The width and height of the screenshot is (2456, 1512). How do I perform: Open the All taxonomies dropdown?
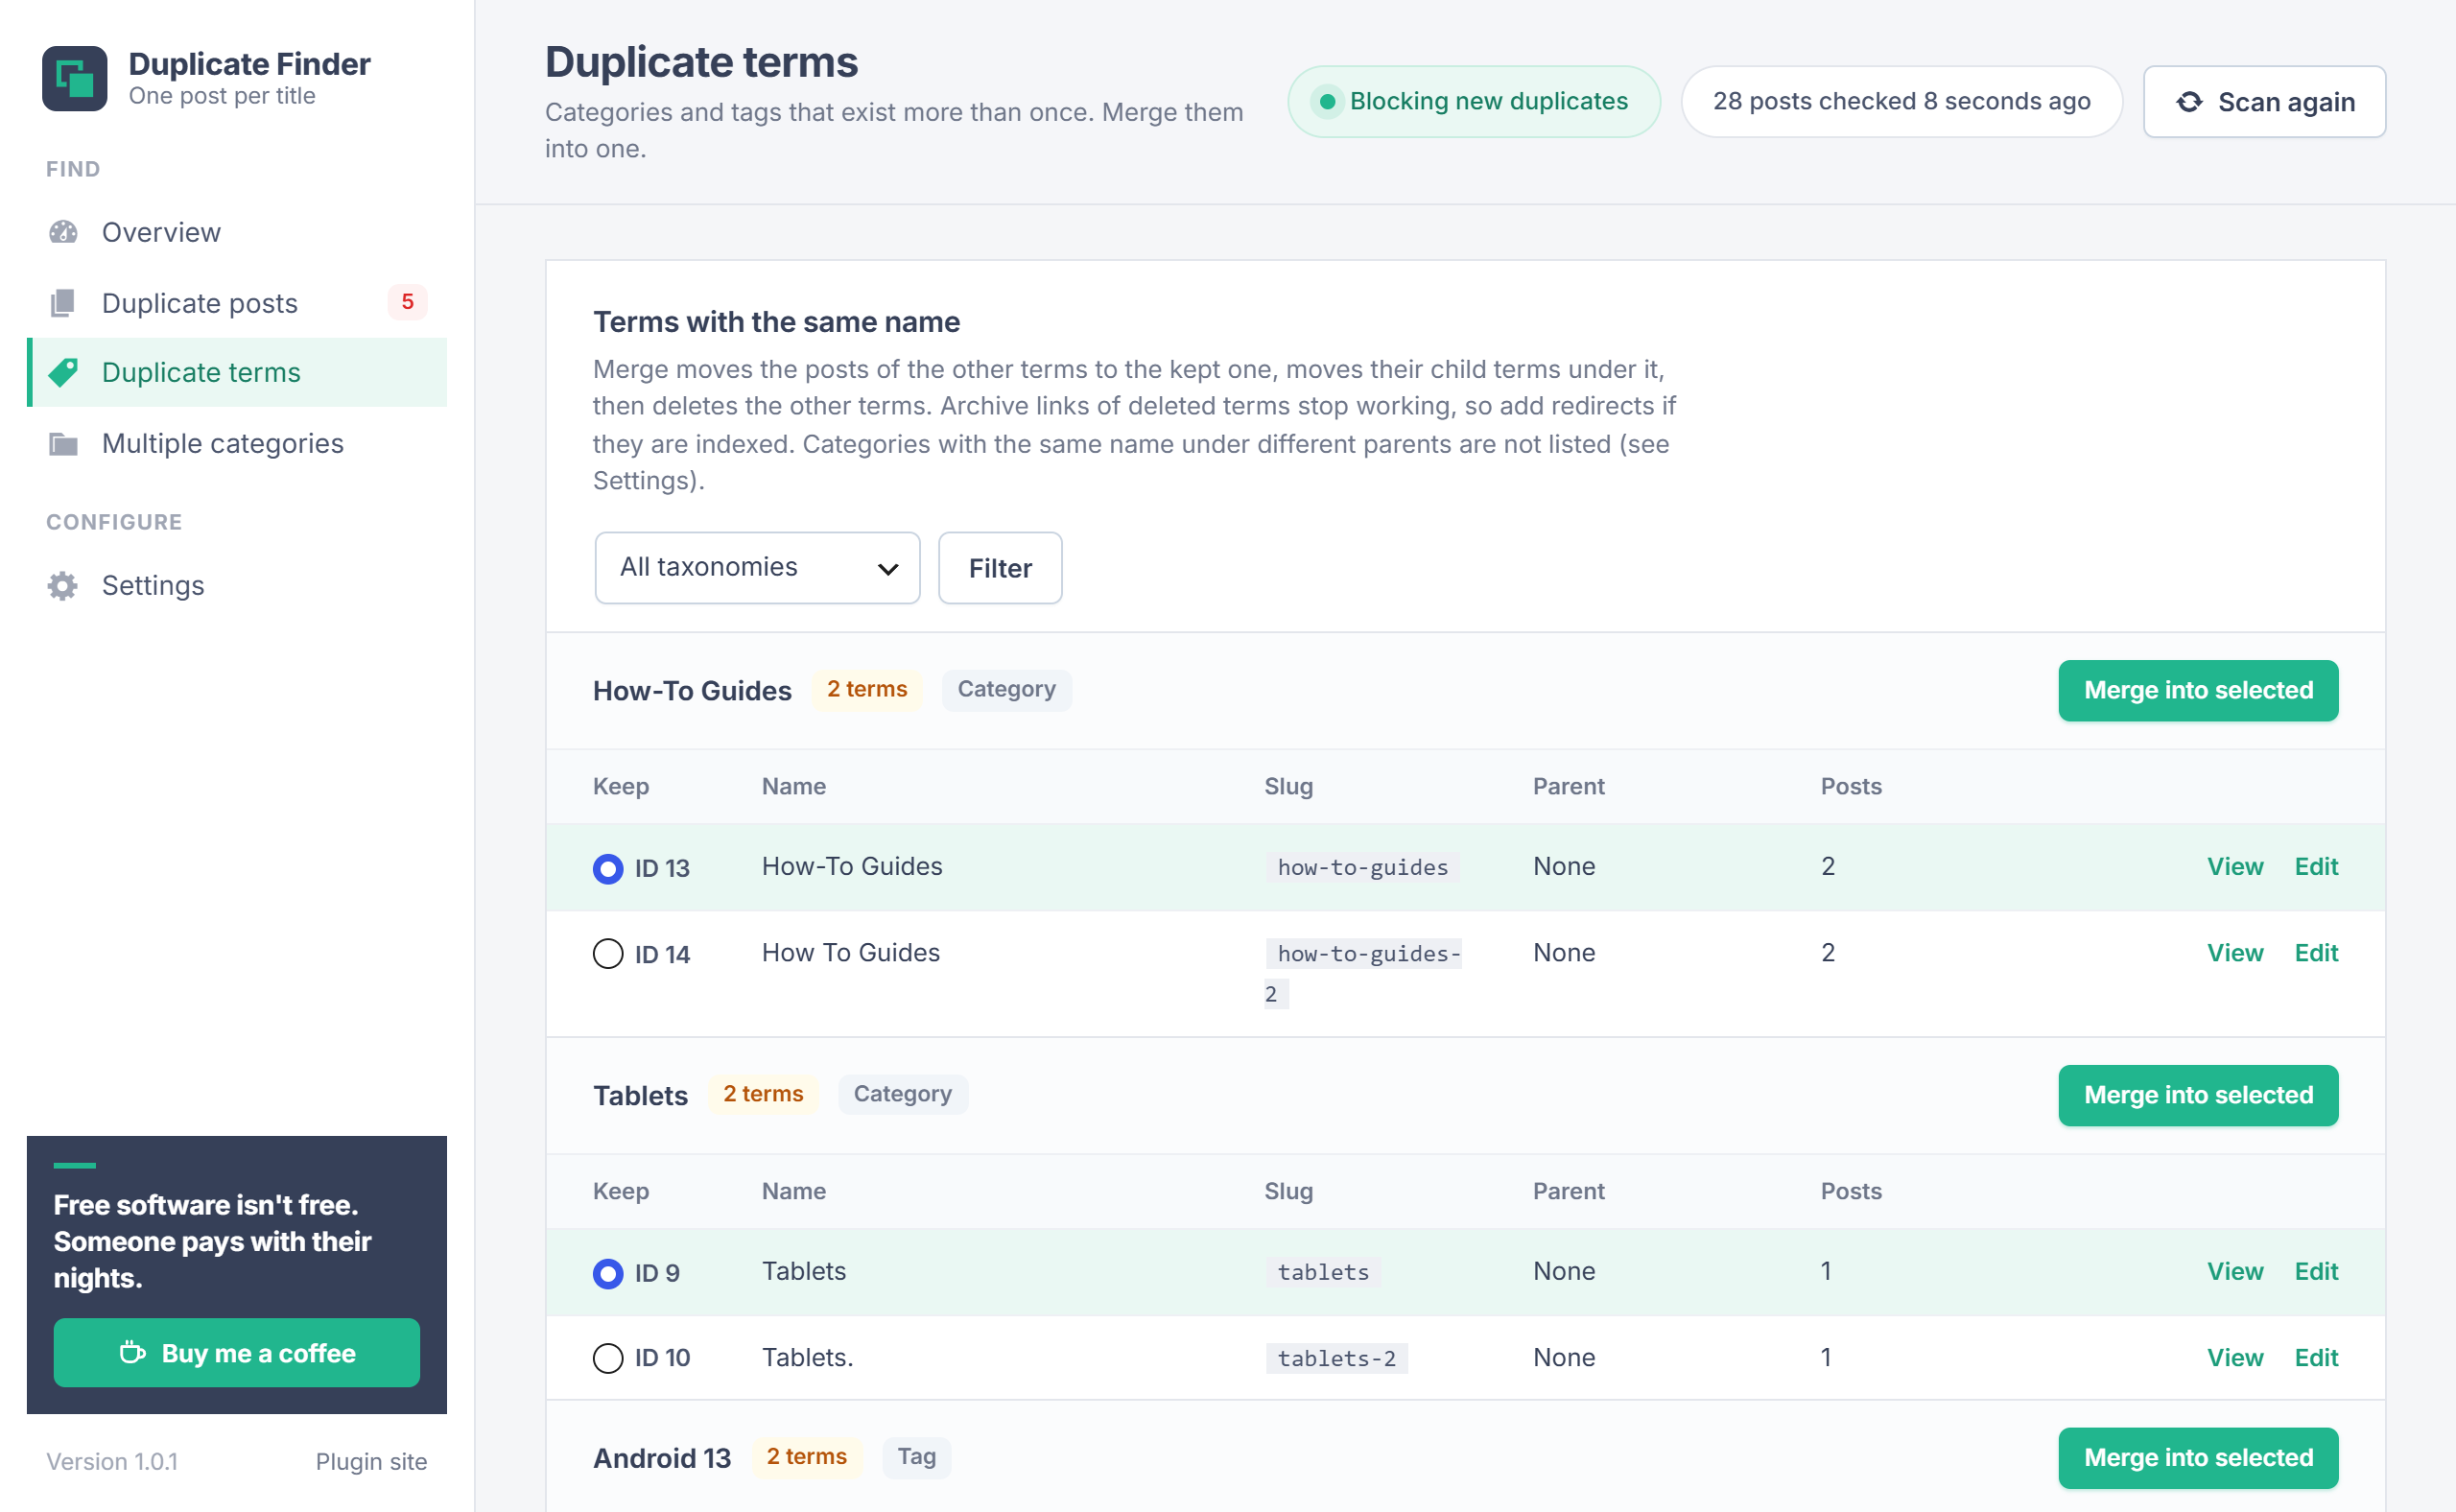pos(757,568)
